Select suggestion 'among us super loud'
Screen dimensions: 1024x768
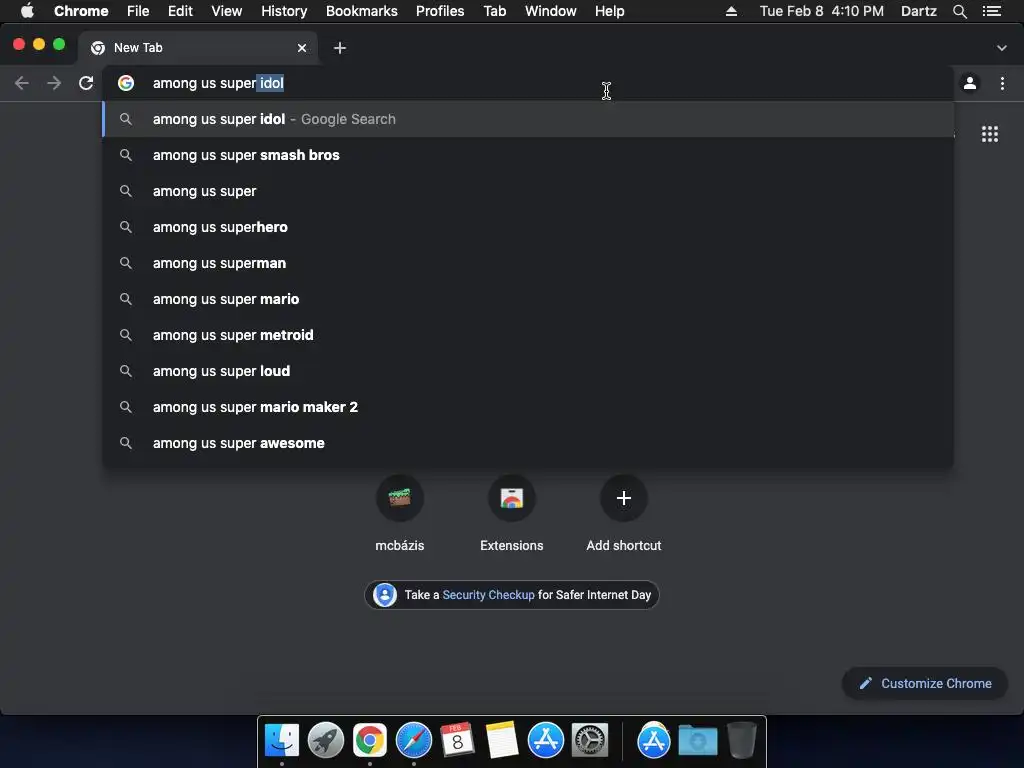tap(528, 370)
